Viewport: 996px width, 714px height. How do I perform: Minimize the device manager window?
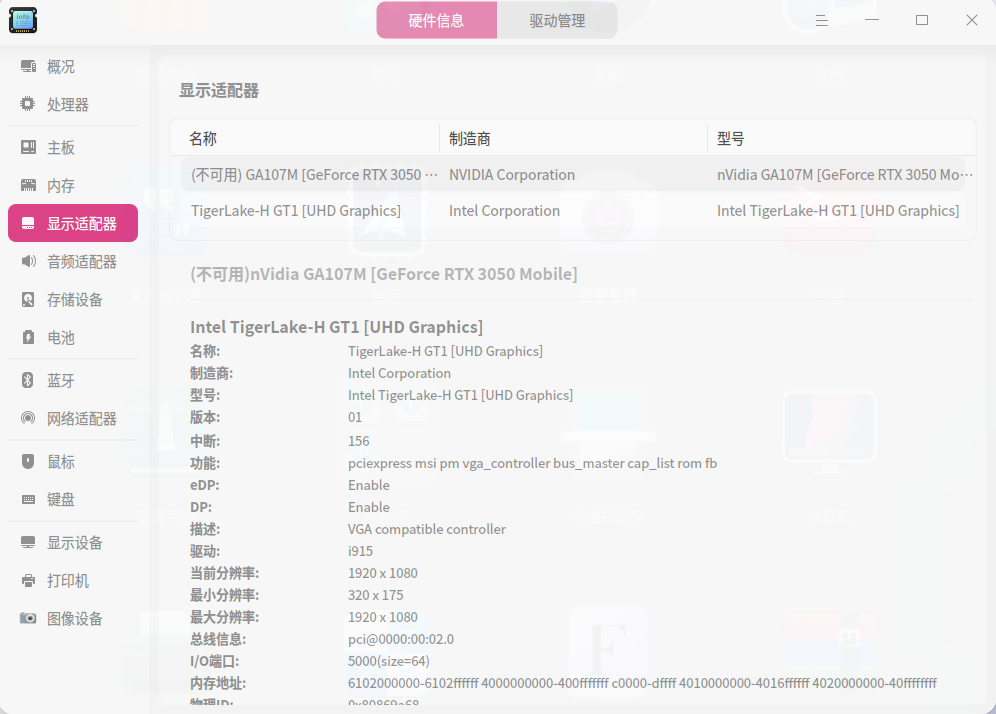click(872, 20)
